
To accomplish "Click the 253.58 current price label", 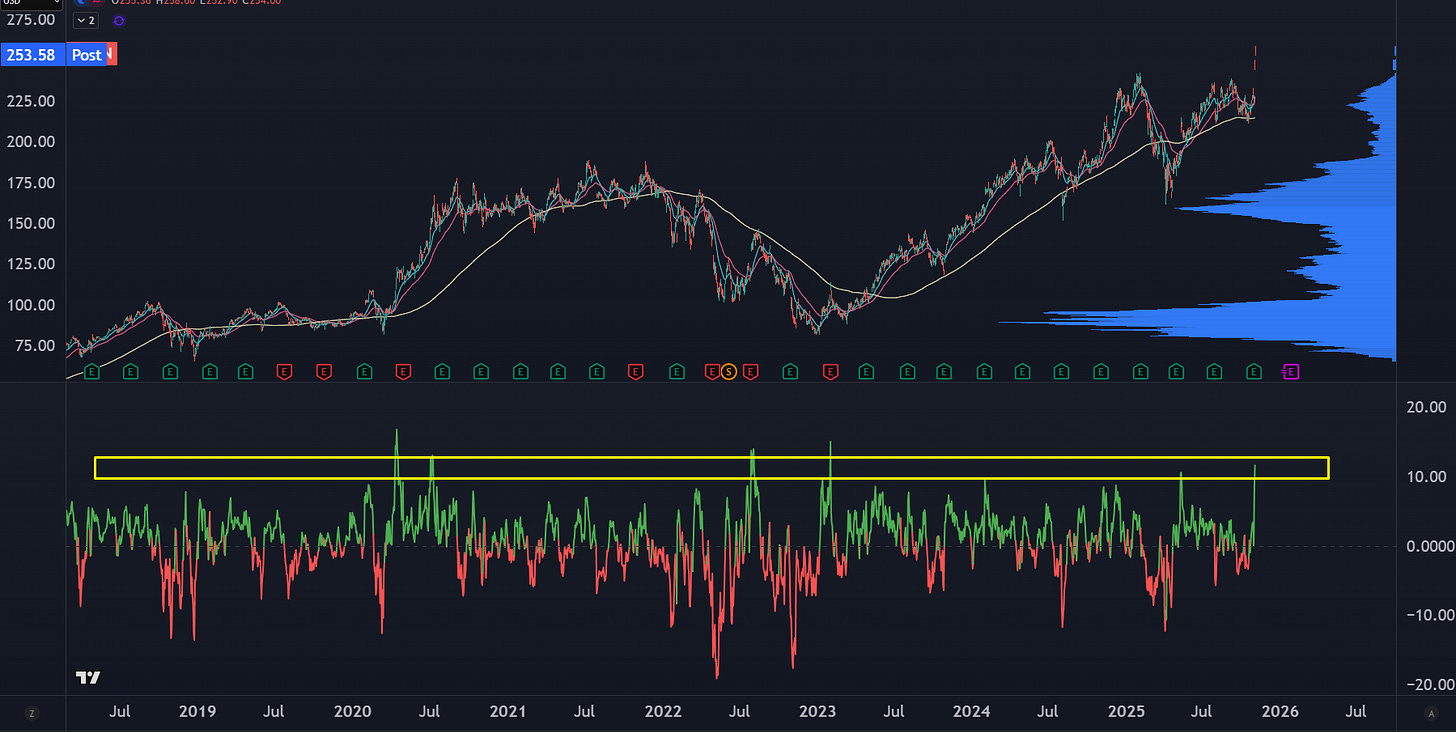I will tap(33, 55).
